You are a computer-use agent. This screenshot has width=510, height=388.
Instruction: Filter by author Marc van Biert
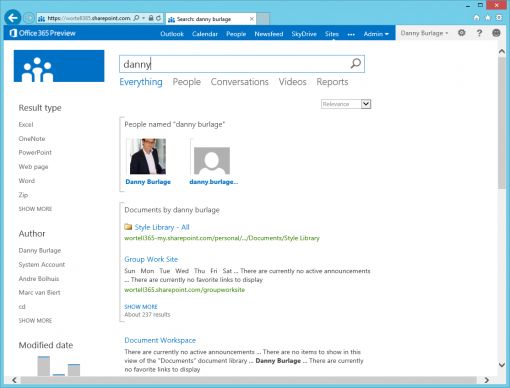(39, 292)
